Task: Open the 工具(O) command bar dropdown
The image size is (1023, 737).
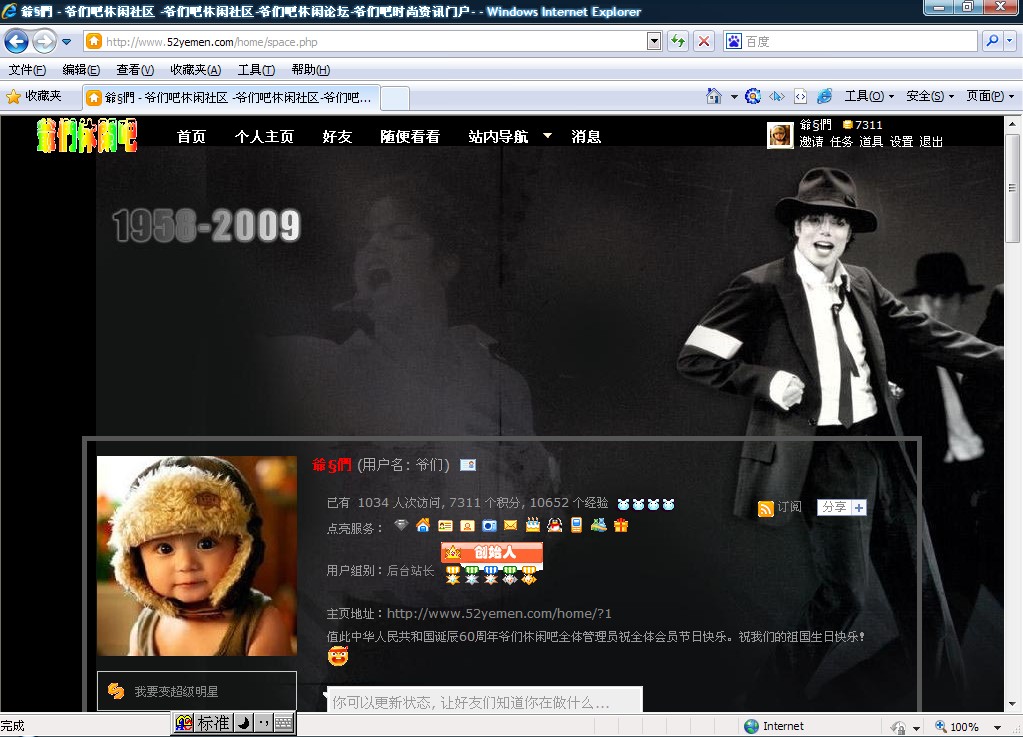Action: click(x=869, y=97)
